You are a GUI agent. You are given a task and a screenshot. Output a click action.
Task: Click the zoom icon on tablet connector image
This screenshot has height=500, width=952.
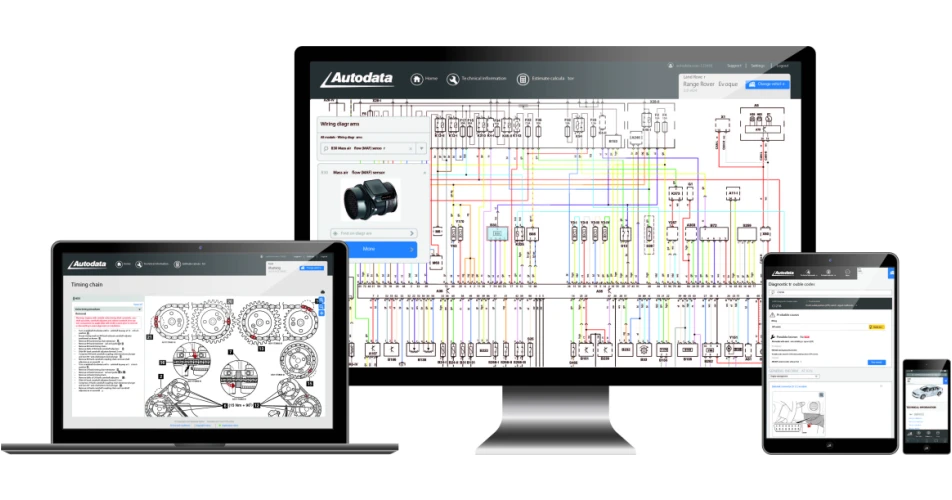point(821,395)
